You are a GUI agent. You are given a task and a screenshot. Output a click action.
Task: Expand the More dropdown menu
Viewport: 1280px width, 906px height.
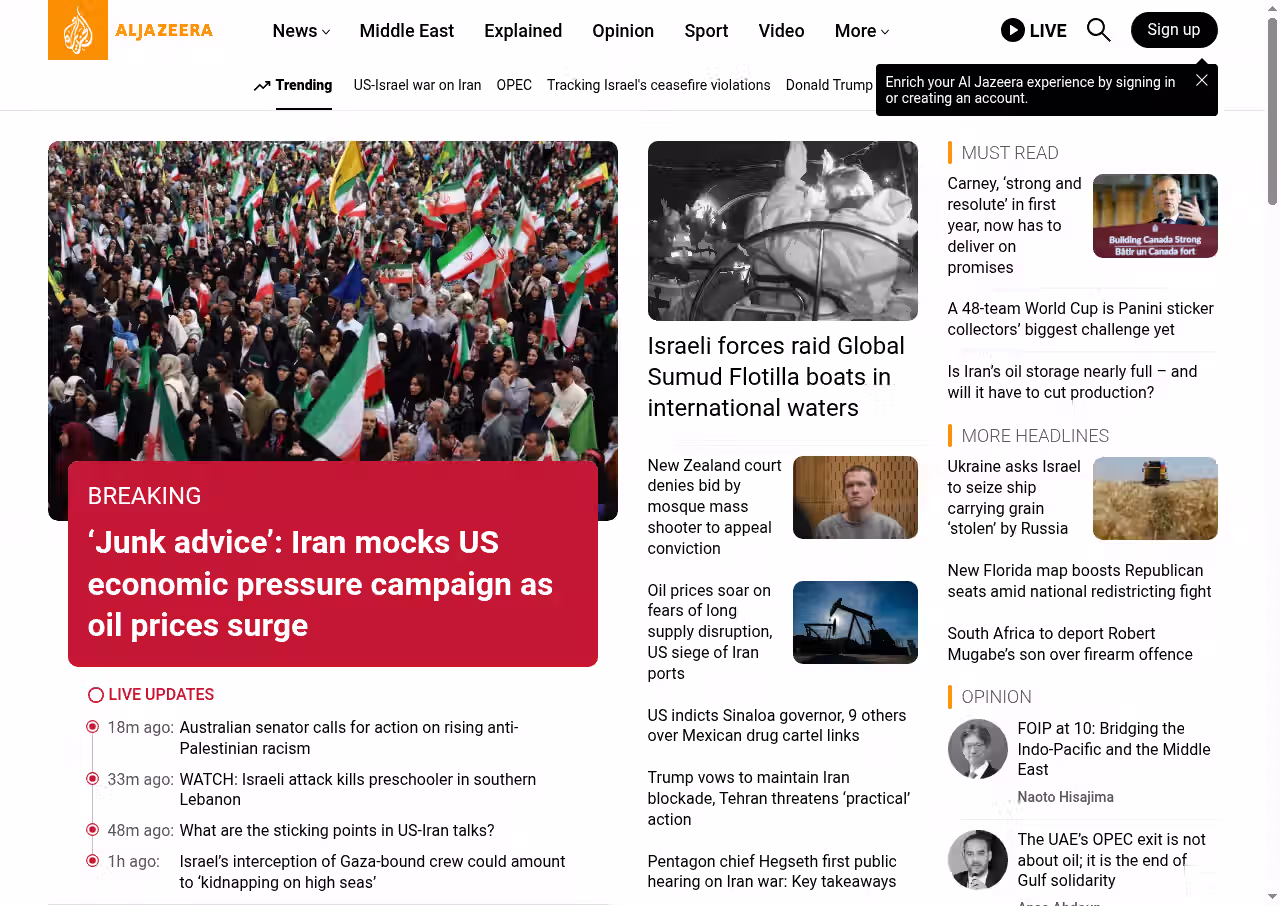point(861,31)
